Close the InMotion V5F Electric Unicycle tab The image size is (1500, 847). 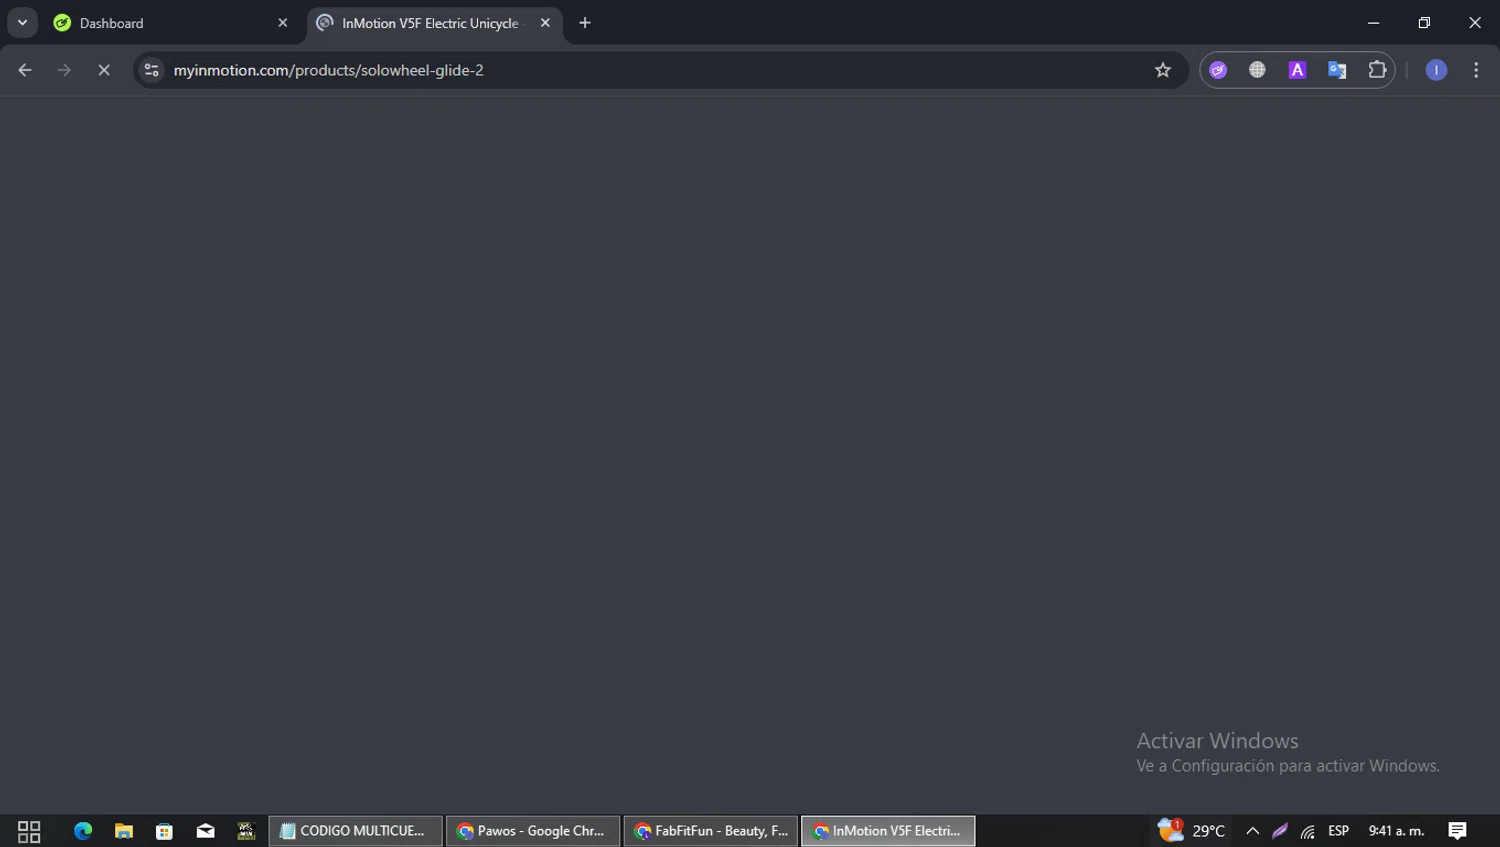click(x=545, y=23)
